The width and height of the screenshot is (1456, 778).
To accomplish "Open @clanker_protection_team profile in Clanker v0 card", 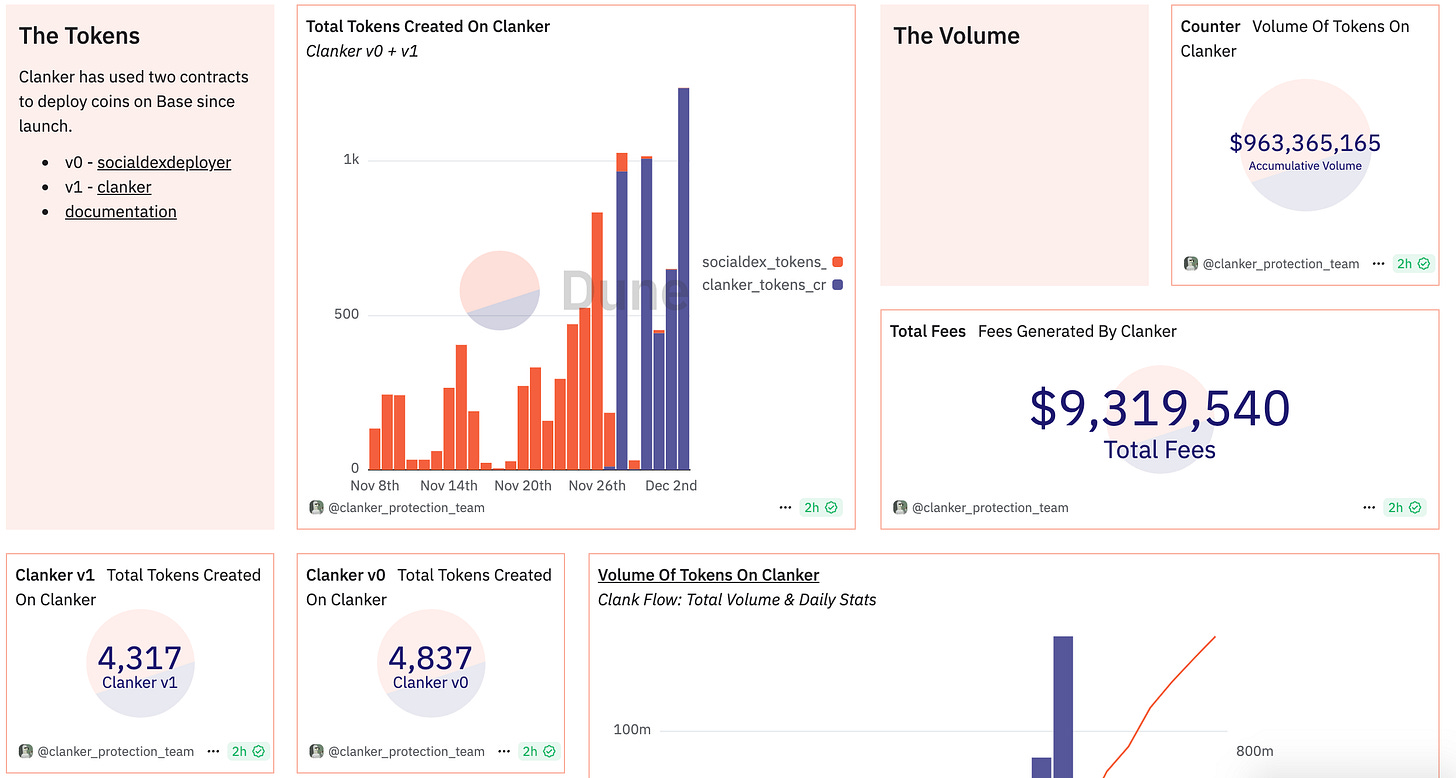I will tap(406, 751).
